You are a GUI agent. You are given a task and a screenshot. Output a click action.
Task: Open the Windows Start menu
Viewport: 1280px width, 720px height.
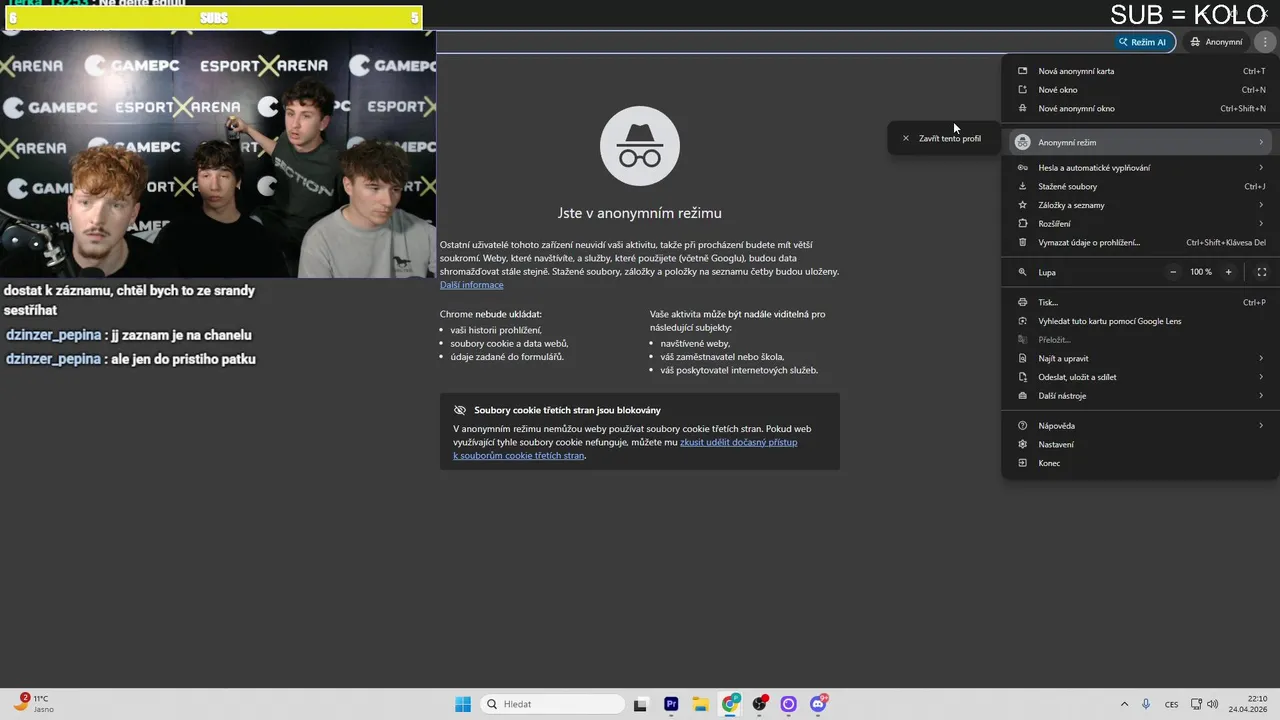(463, 704)
